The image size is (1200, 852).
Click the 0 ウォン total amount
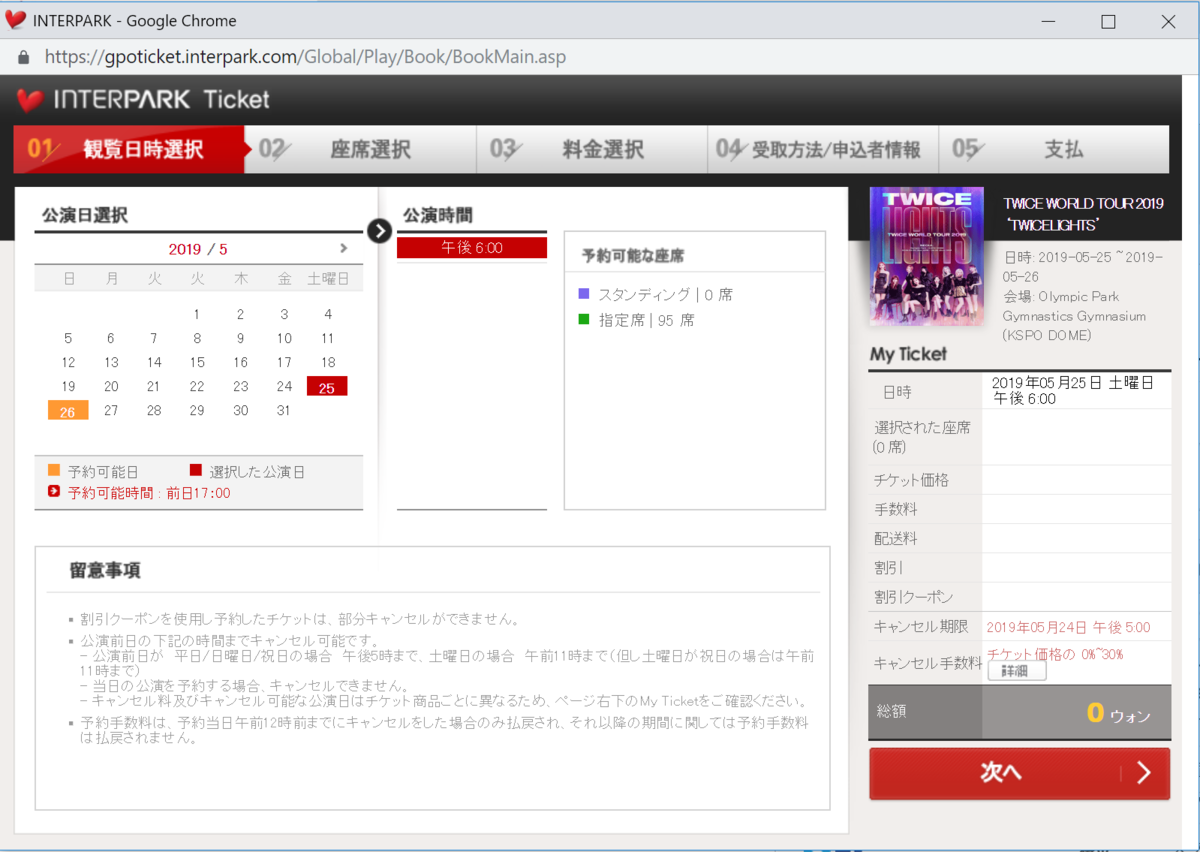(x=1118, y=714)
